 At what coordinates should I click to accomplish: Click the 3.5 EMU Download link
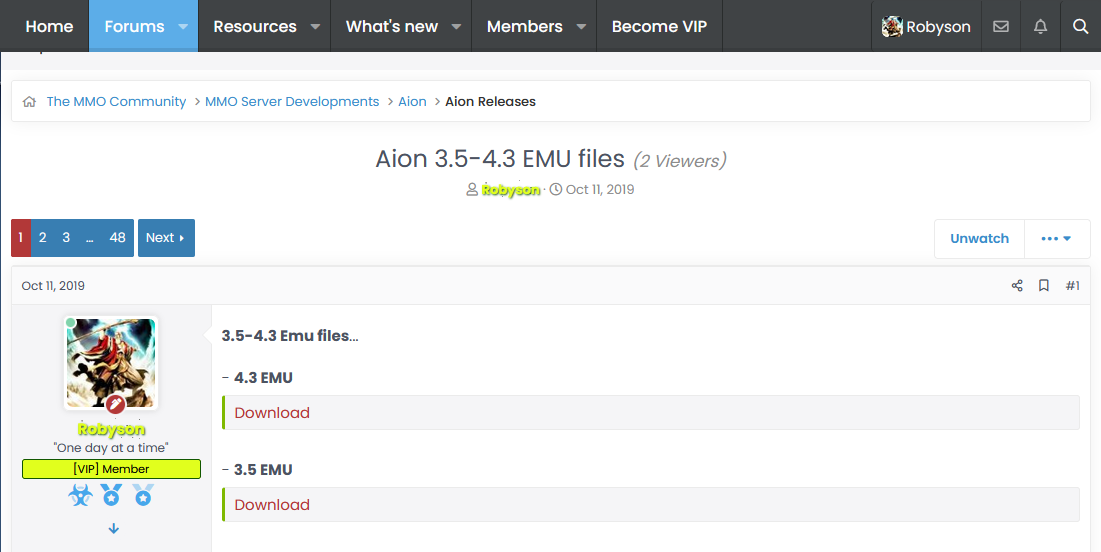pyautogui.click(x=272, y=505)
